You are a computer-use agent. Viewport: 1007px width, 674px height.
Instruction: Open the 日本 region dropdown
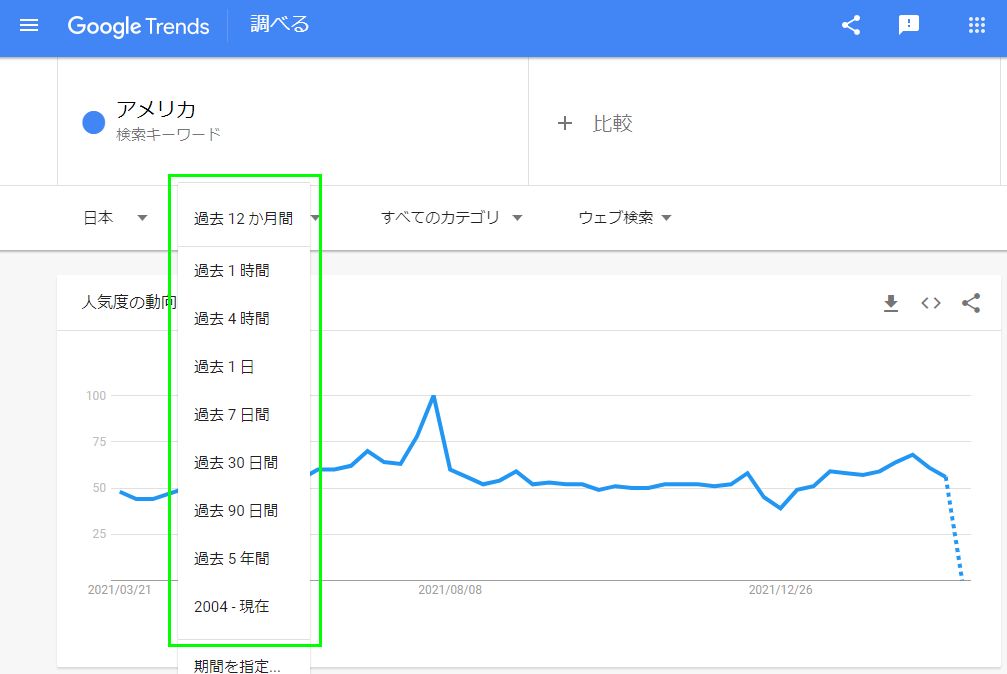pos(115,218)
